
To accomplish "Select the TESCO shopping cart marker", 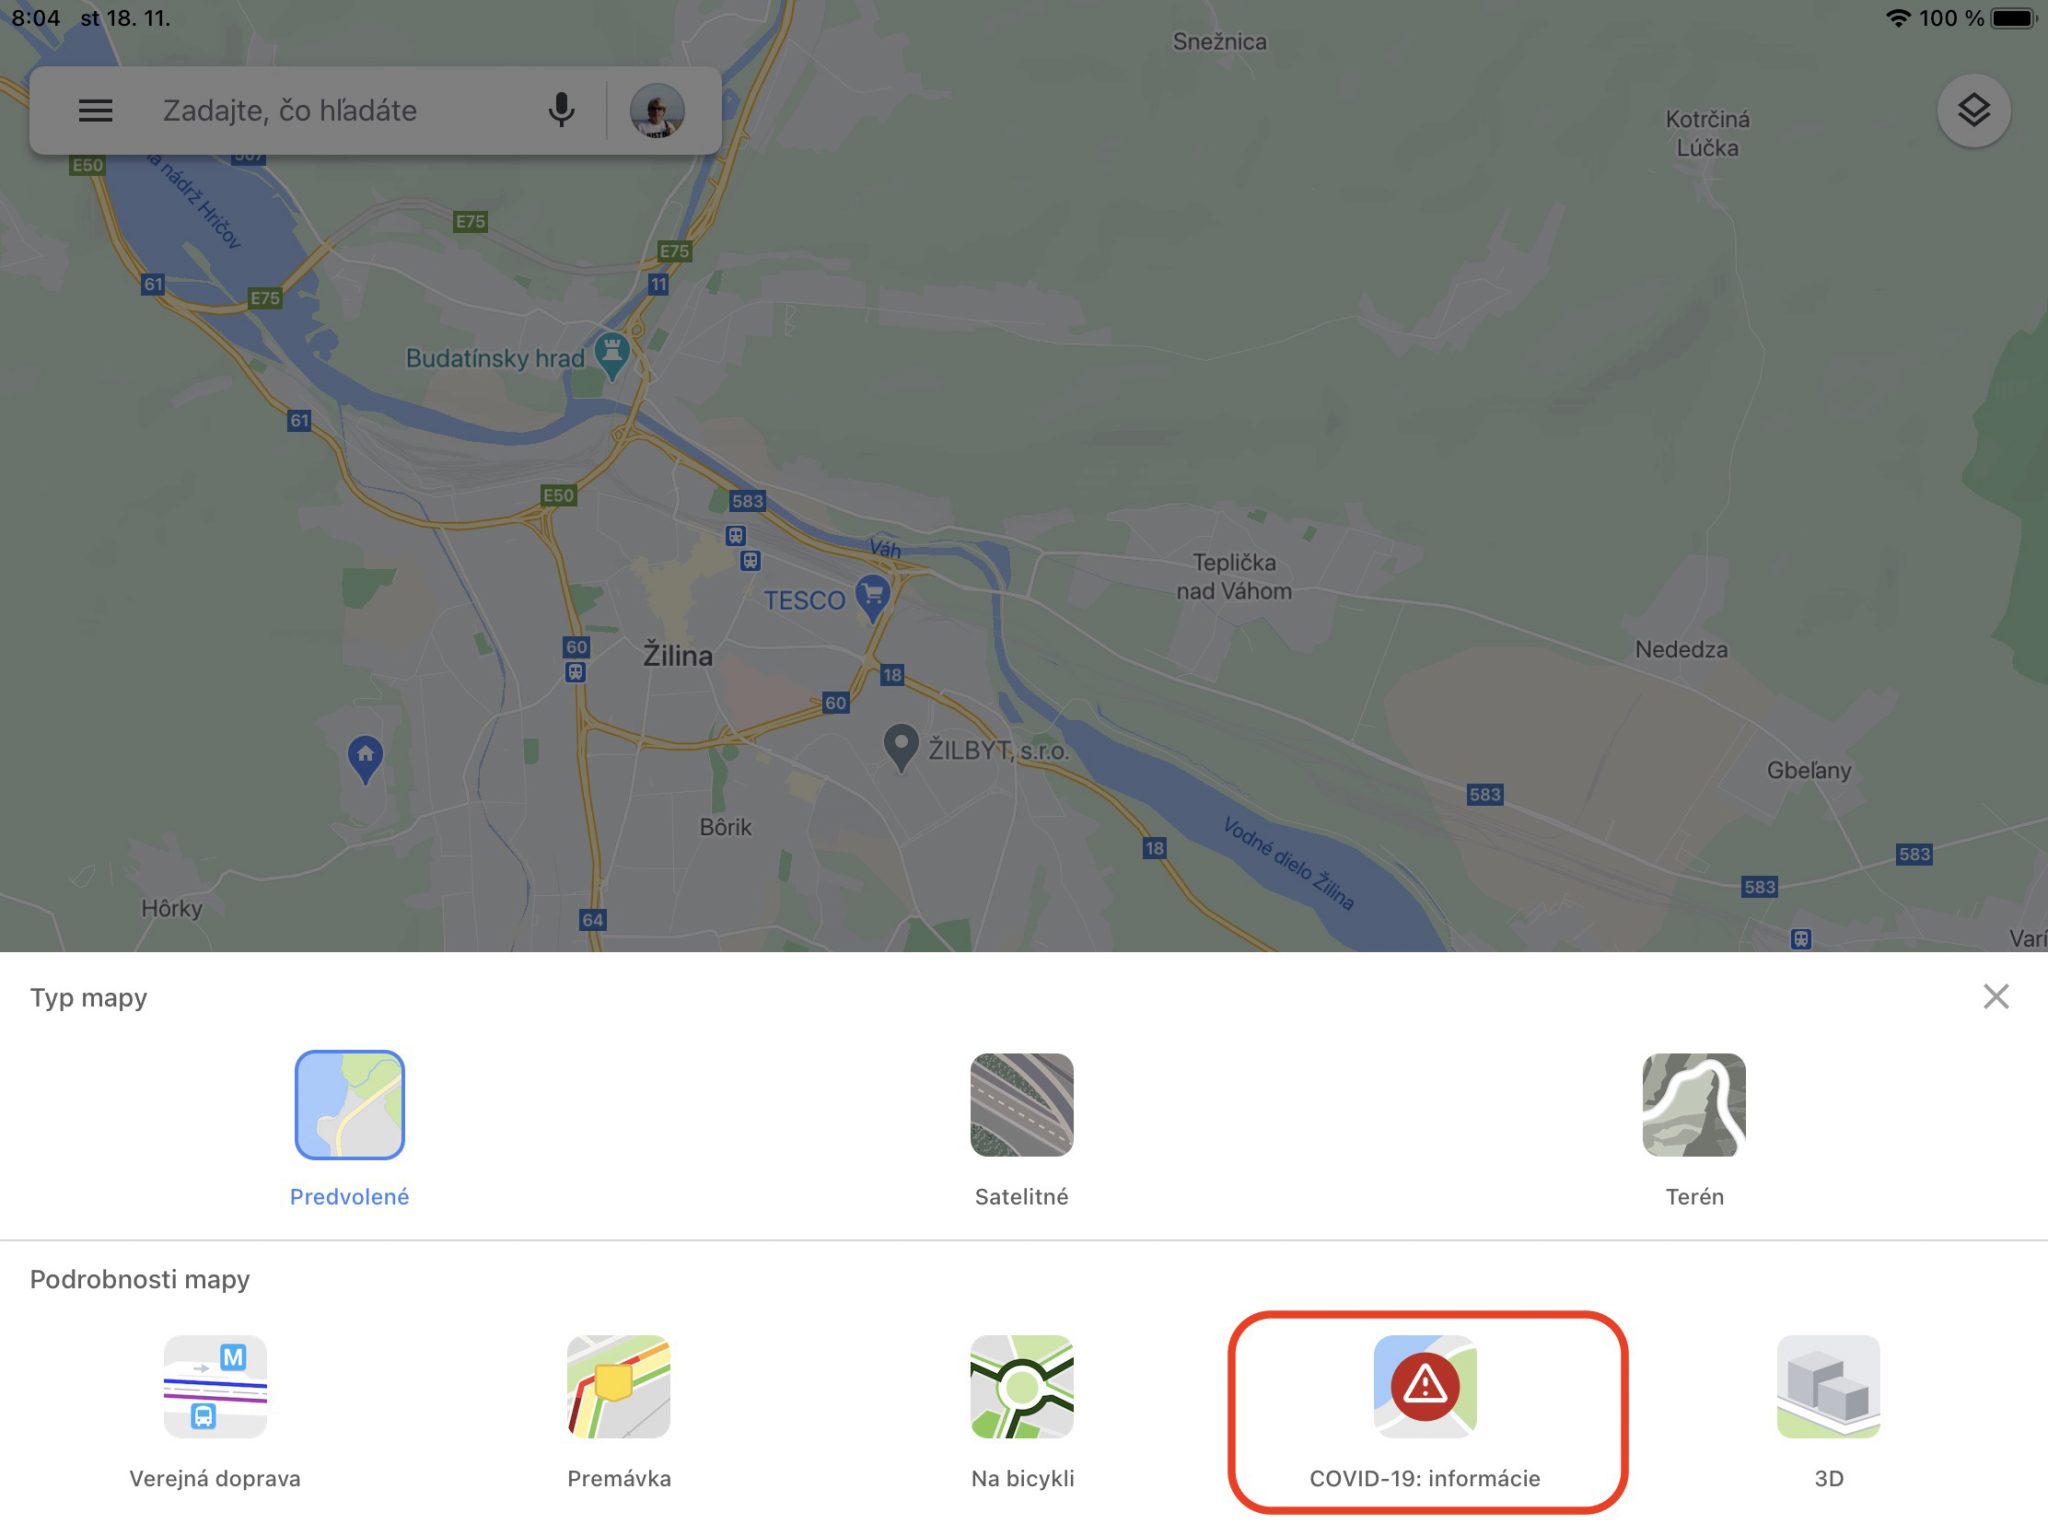I will click(x=872, y=597).
